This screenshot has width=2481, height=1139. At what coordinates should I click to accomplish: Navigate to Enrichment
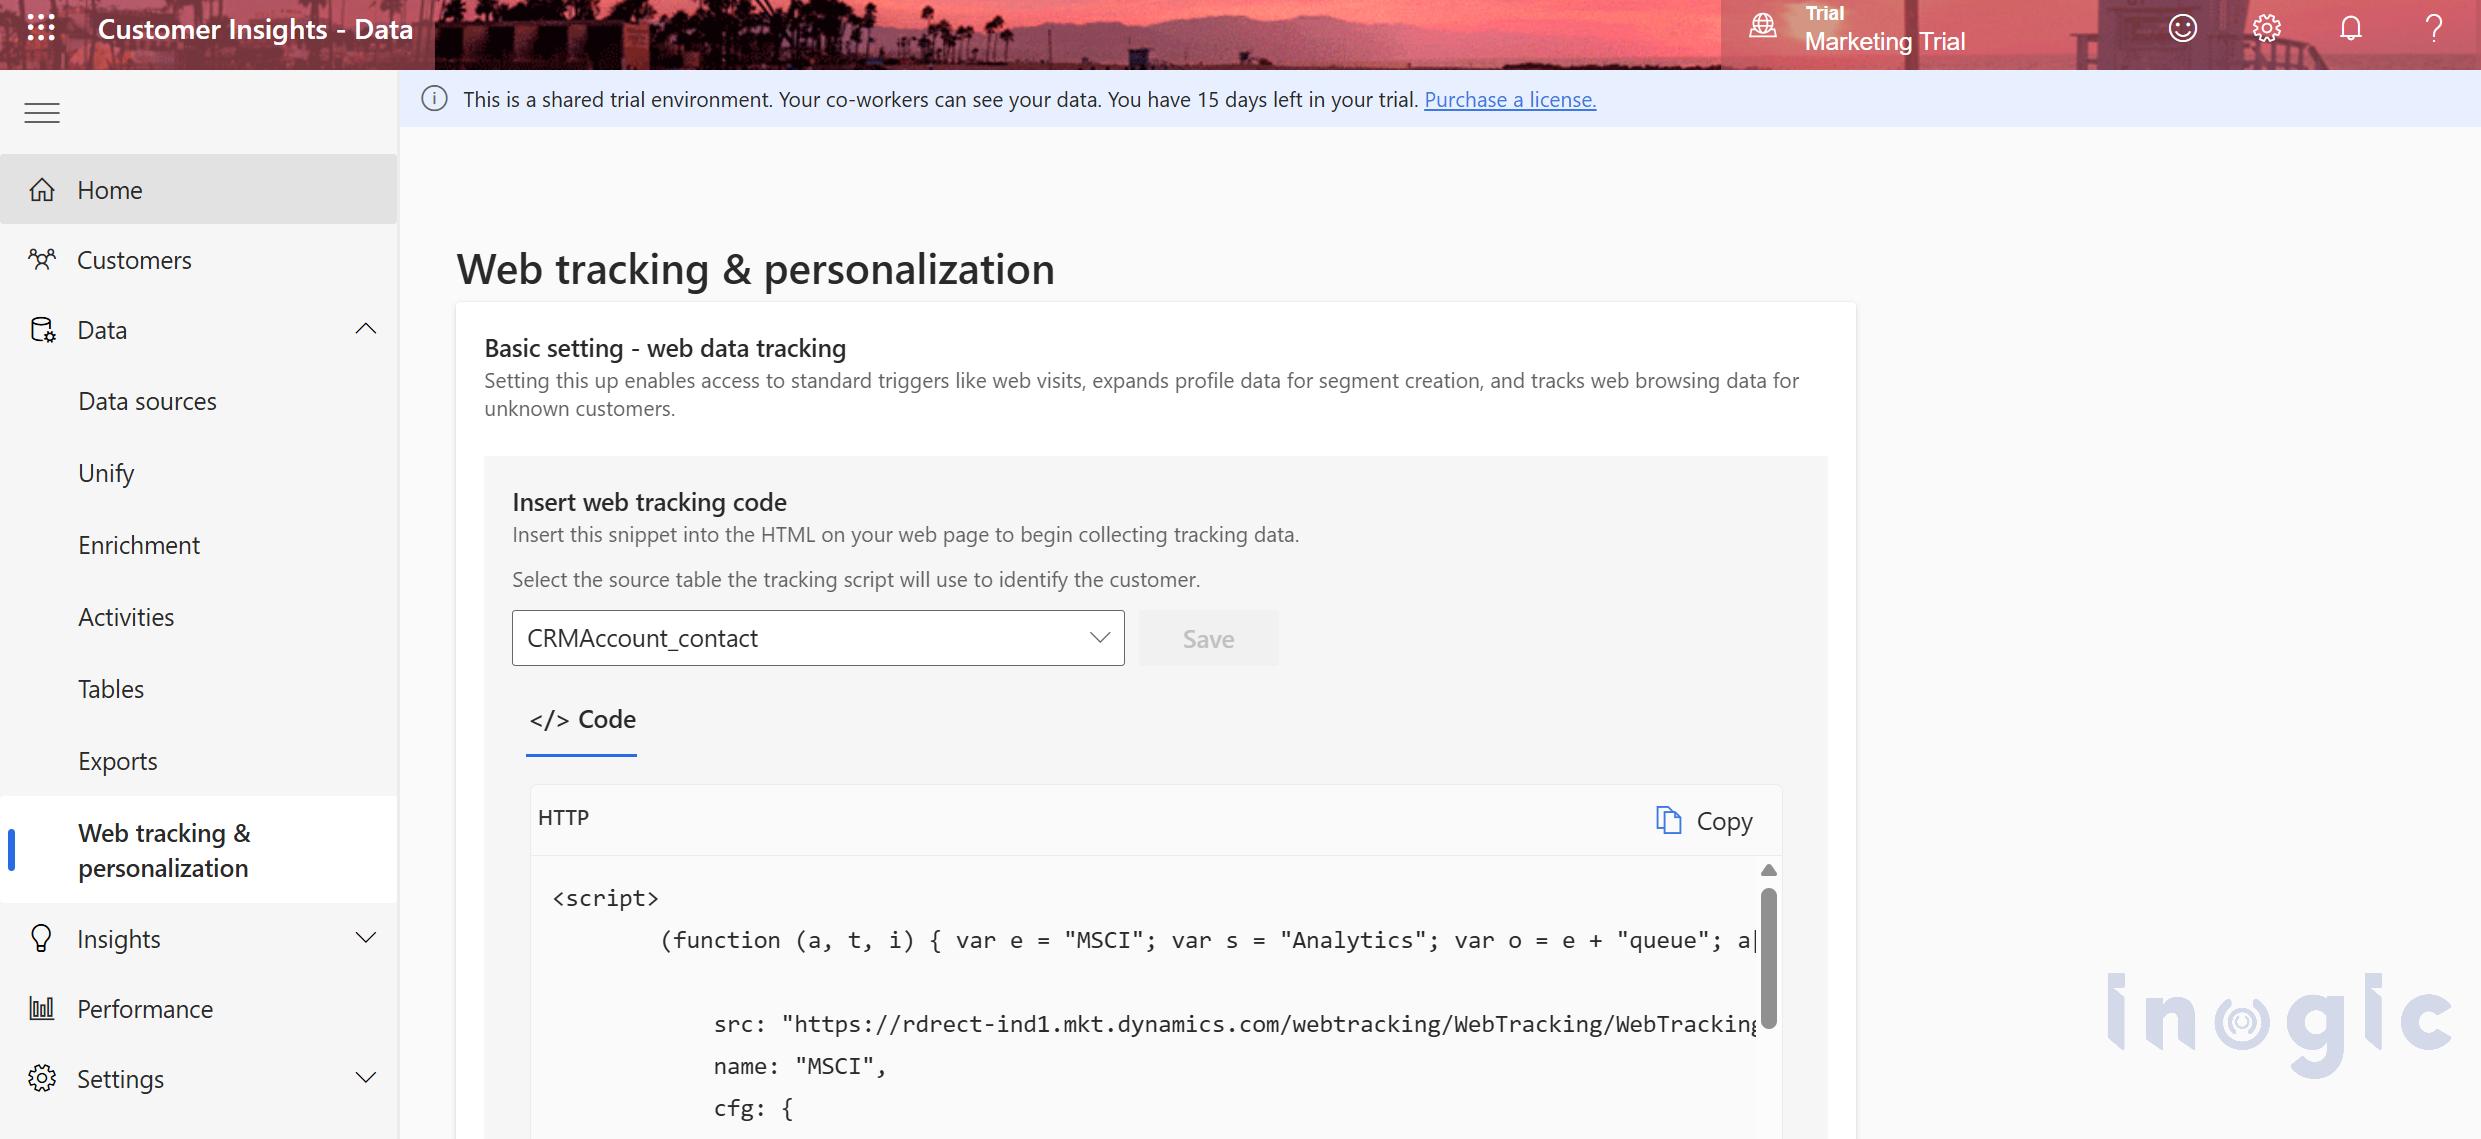click(139, 545)
